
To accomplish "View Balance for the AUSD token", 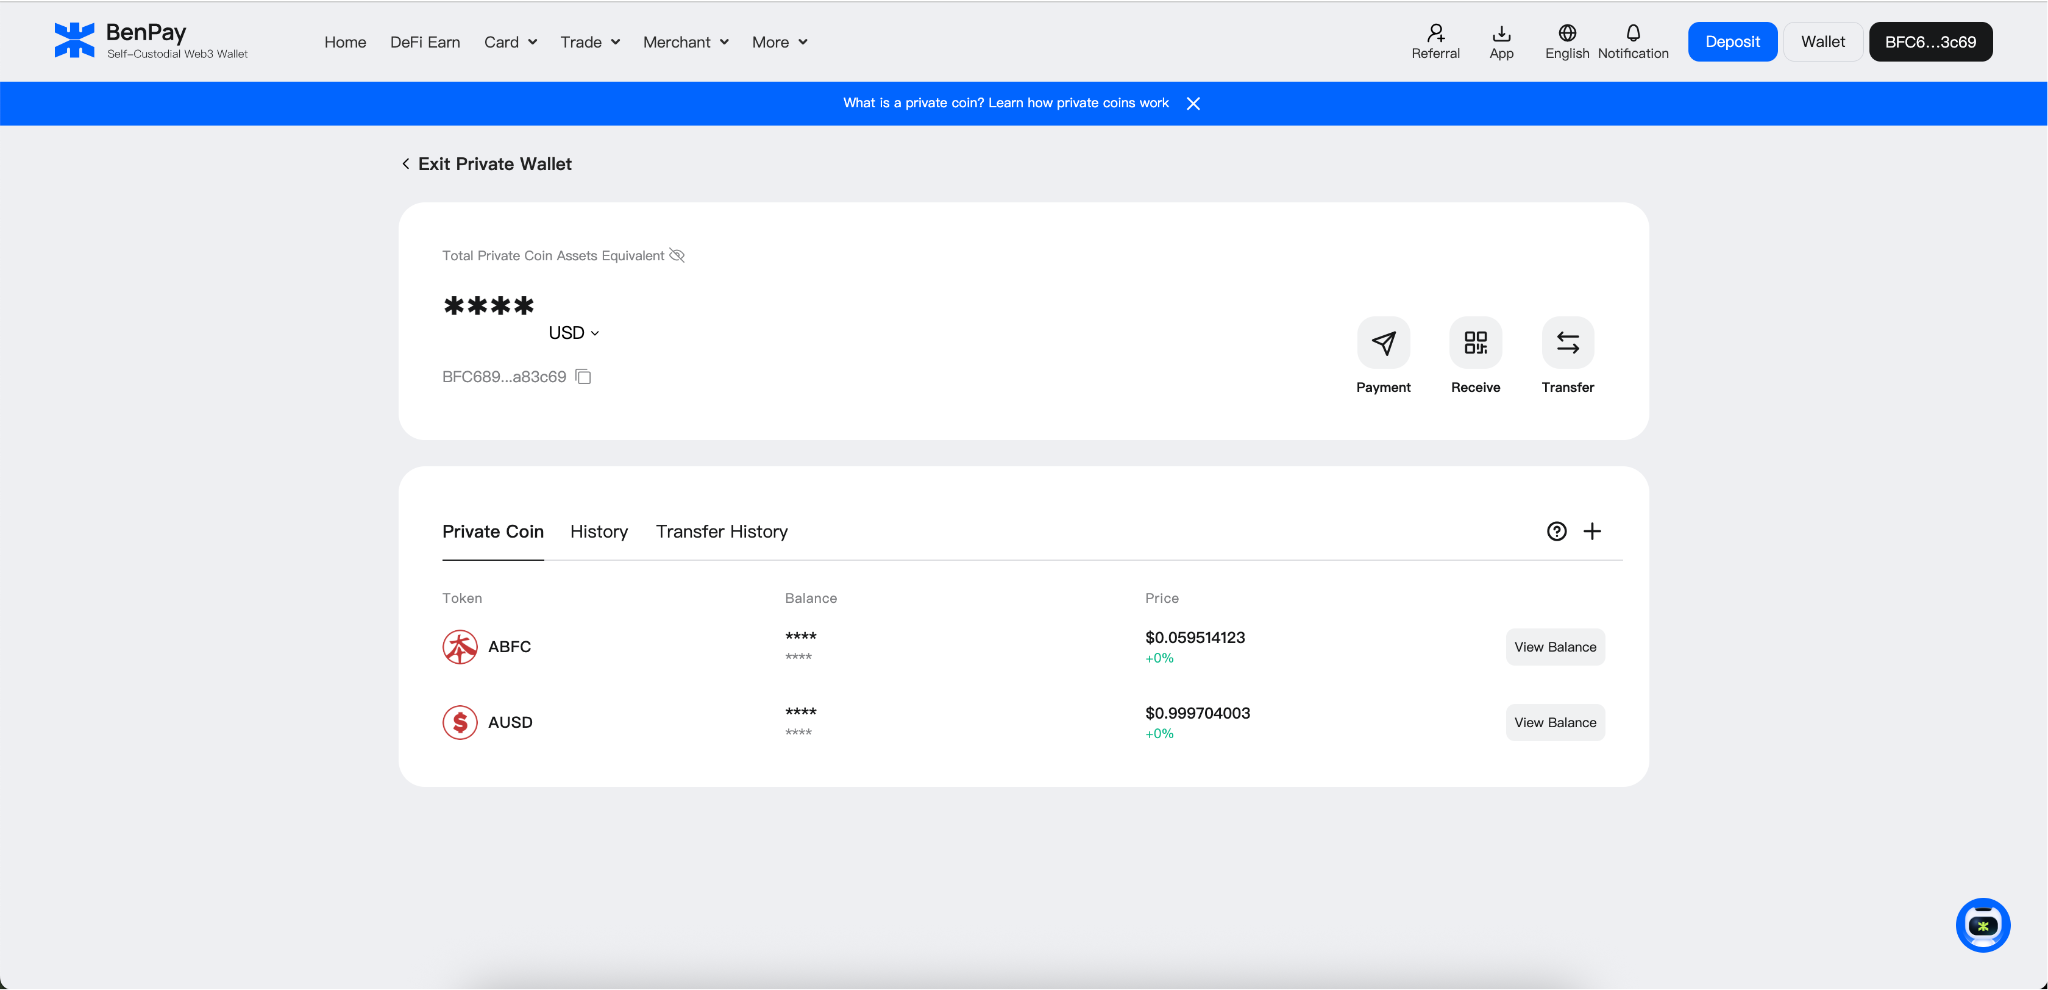I will [1554, 722].
